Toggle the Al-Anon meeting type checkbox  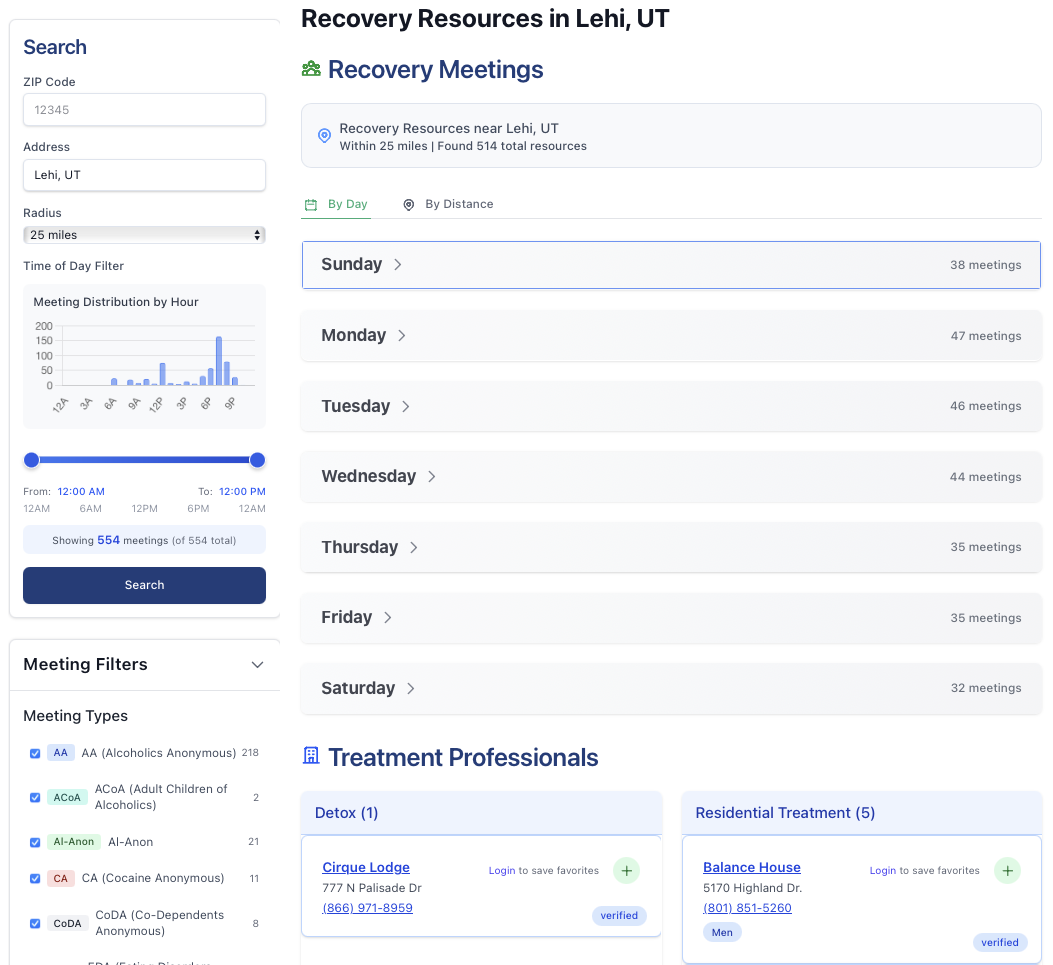(35, 842)
